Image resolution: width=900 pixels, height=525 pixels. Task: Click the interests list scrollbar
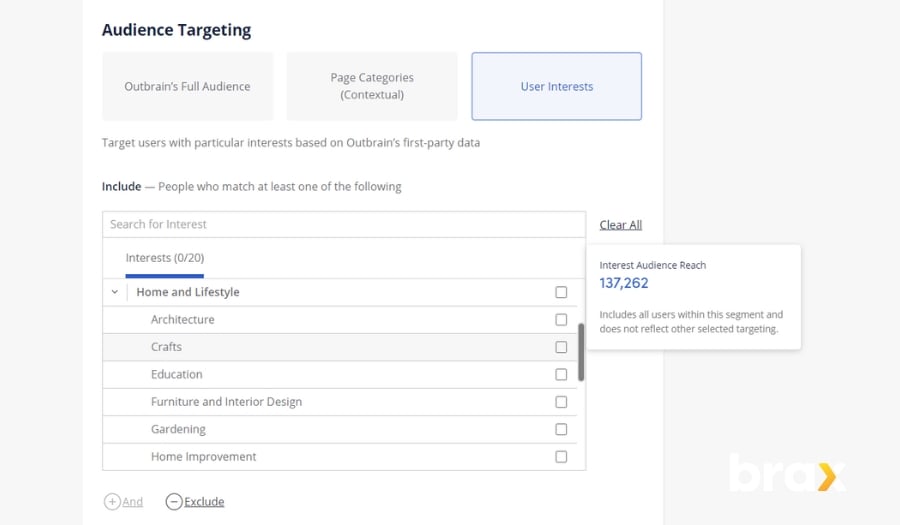click(581, 352)
